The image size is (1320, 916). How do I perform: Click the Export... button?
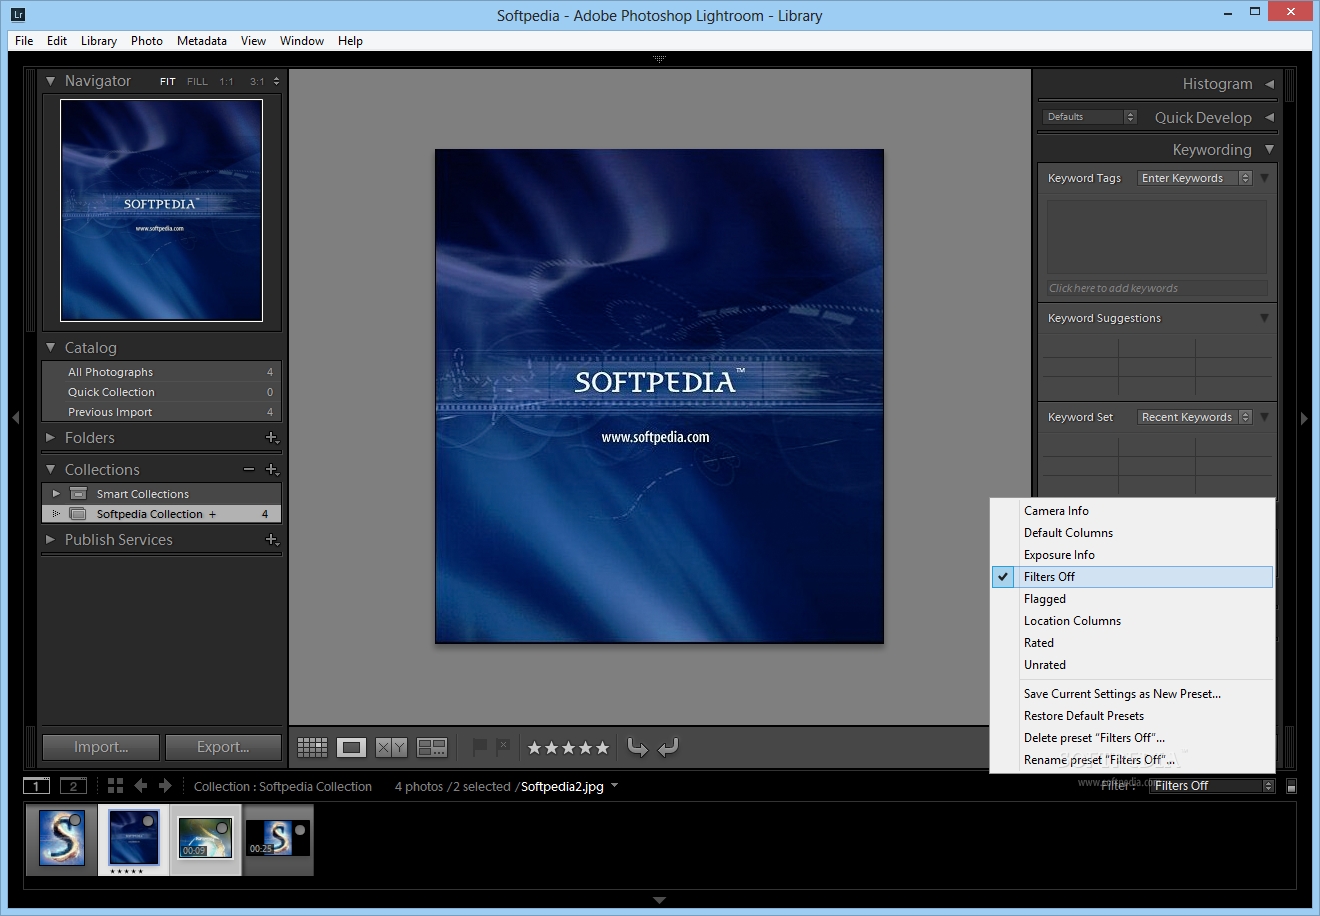223,747
